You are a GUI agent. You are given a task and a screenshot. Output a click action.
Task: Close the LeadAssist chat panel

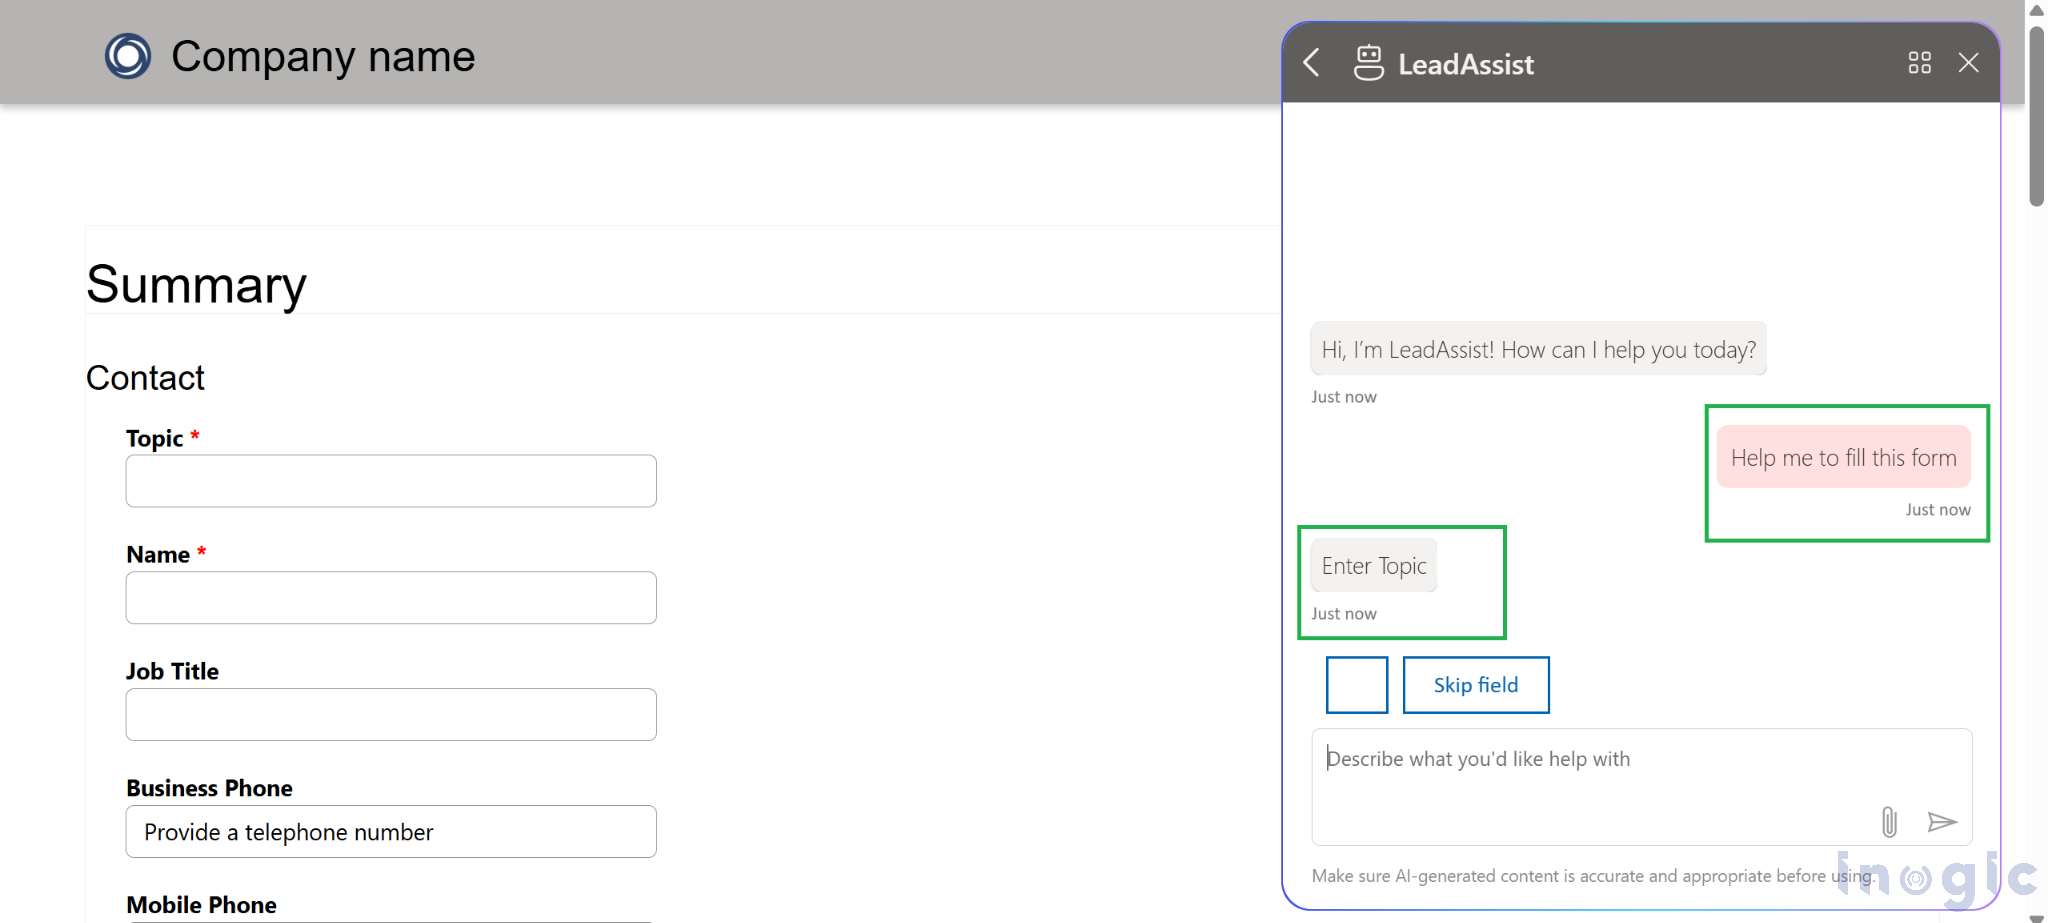click(1968, 63)
